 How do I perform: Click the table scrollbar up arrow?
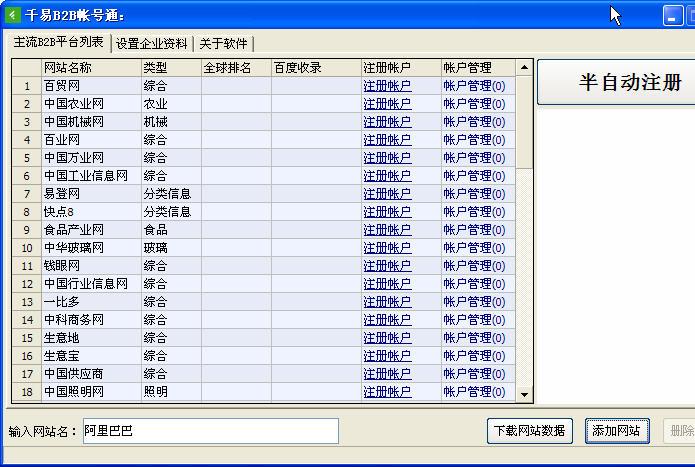click(524, 68)
